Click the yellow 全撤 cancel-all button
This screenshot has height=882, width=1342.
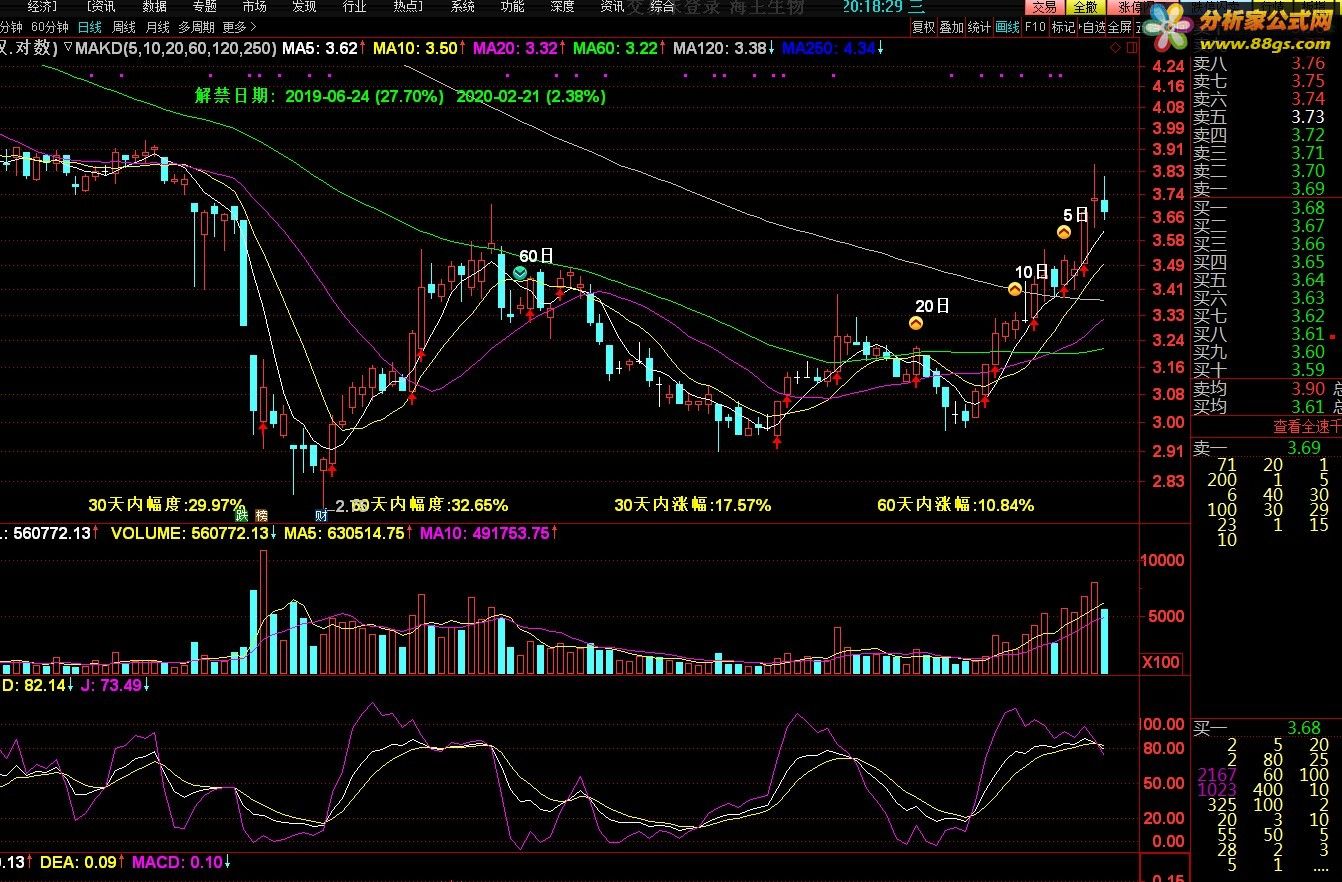[x=1084, y=7]
